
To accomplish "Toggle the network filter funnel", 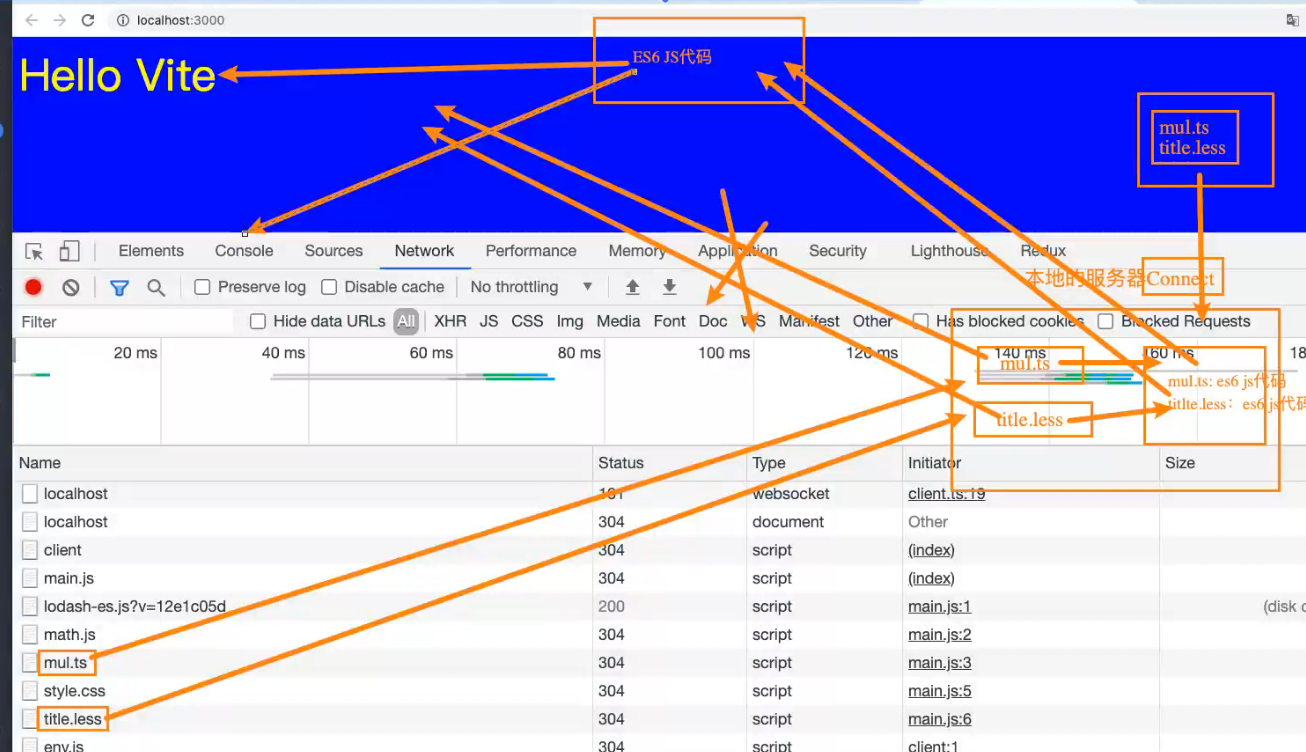I will [x=119, y=287].
